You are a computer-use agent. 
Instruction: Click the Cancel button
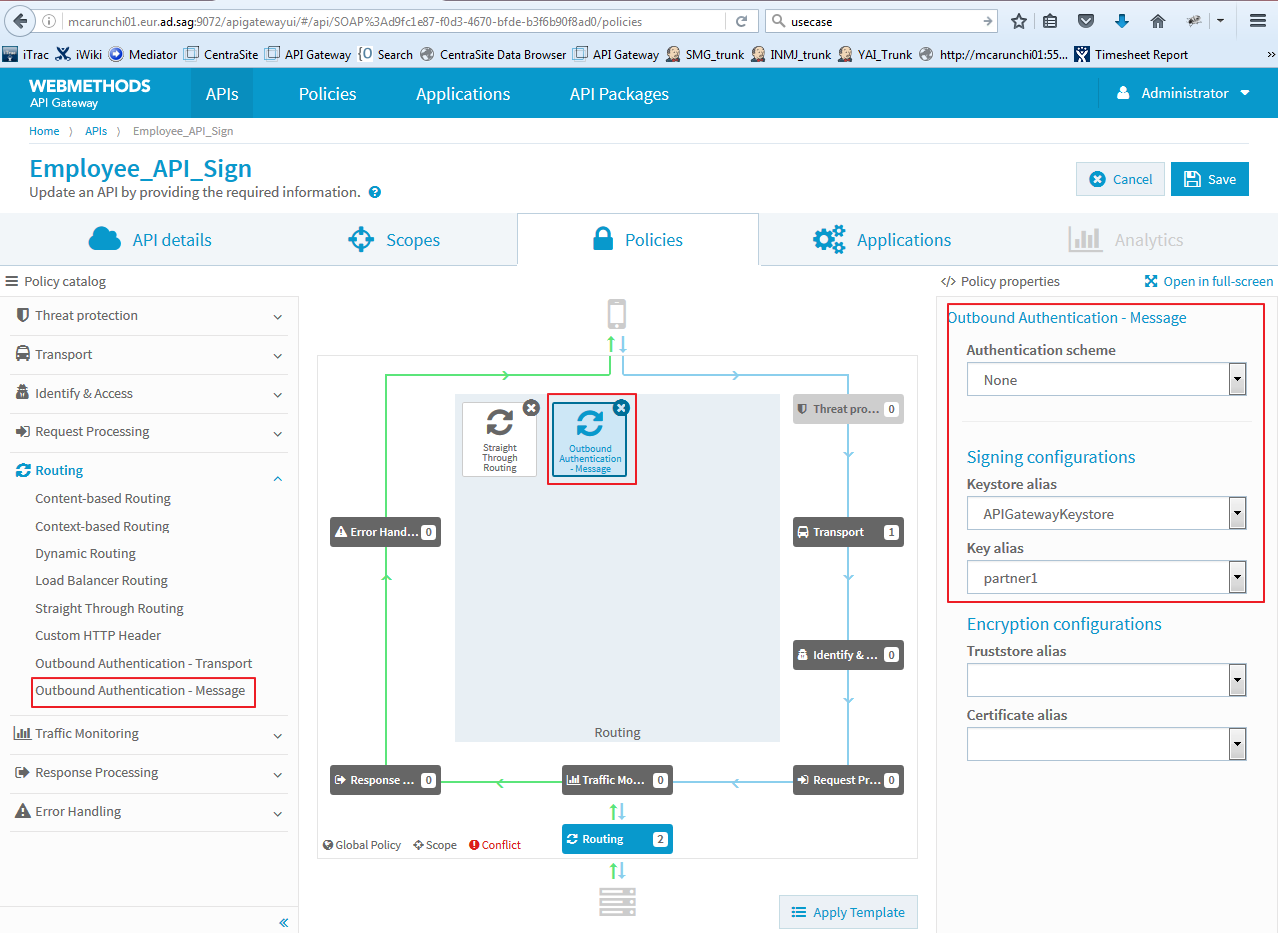click(1120, 179)
